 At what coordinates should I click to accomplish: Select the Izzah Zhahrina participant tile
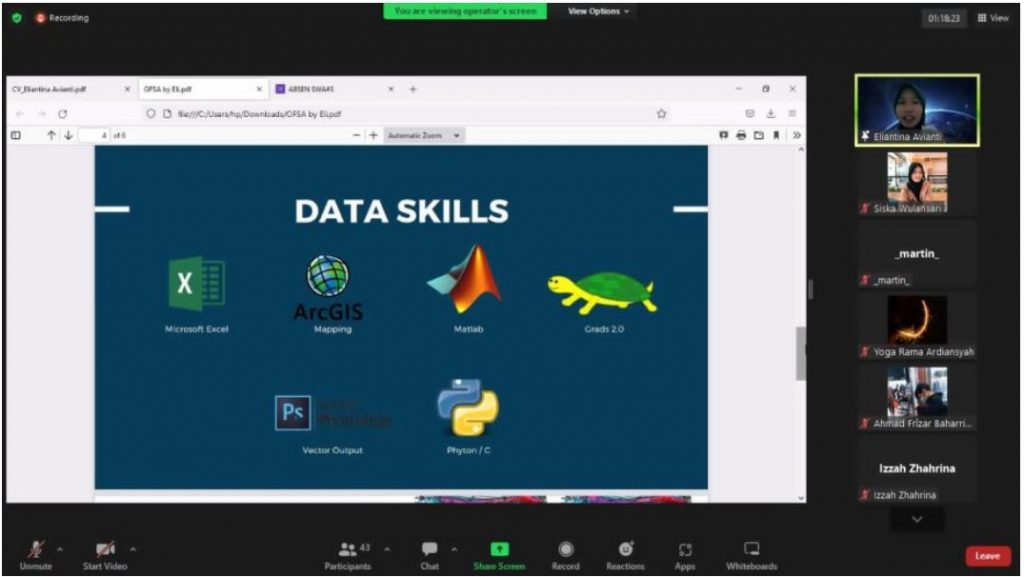(x=917, y=470)
